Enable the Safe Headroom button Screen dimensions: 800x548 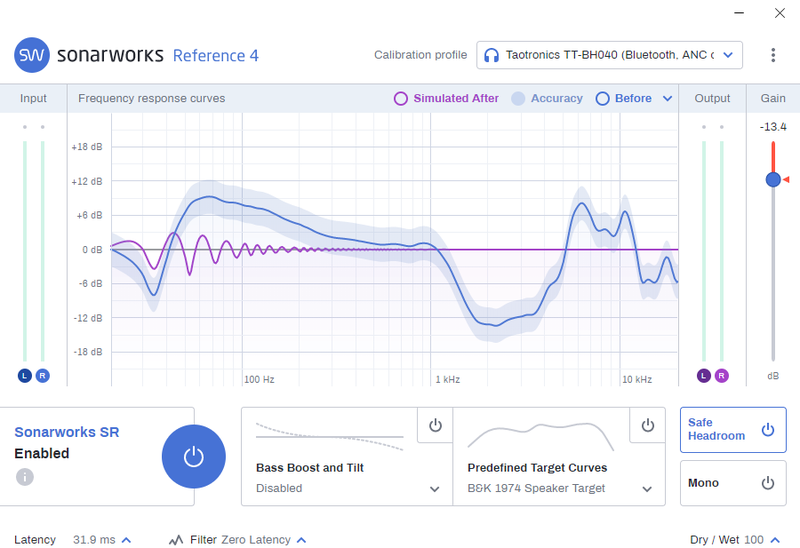pos(733,430)
